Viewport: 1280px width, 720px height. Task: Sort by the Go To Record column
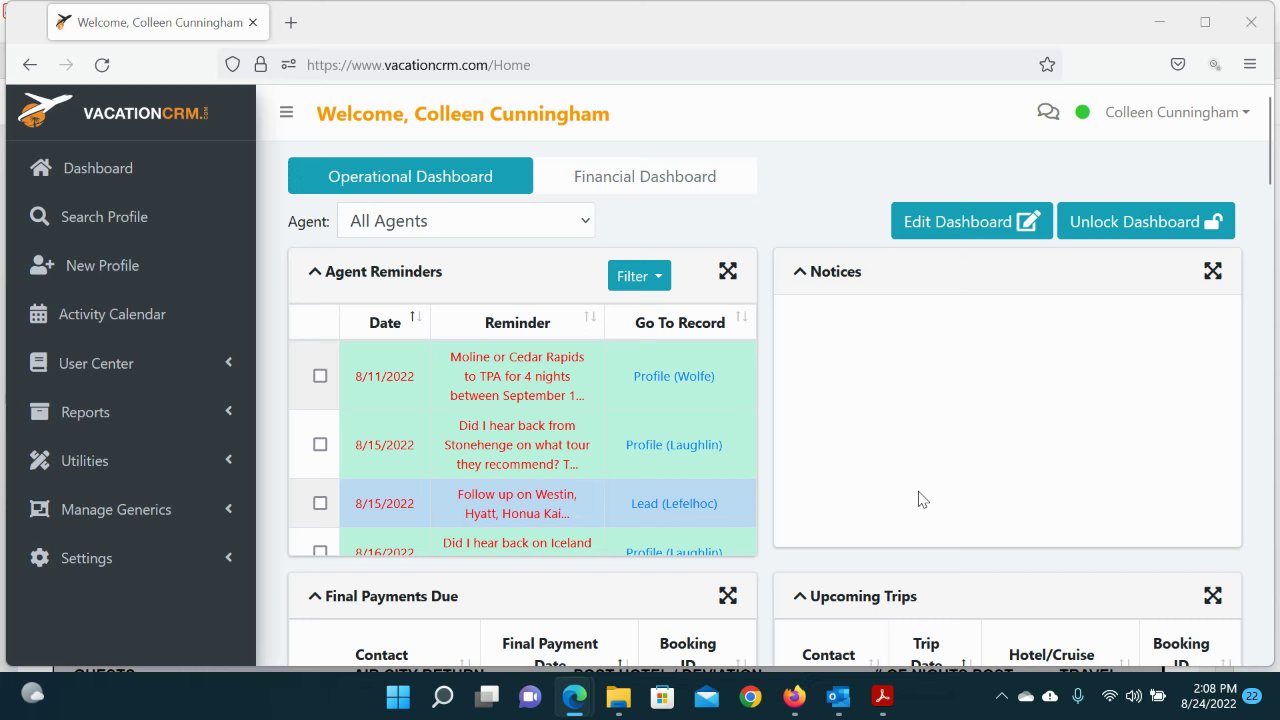680,322
